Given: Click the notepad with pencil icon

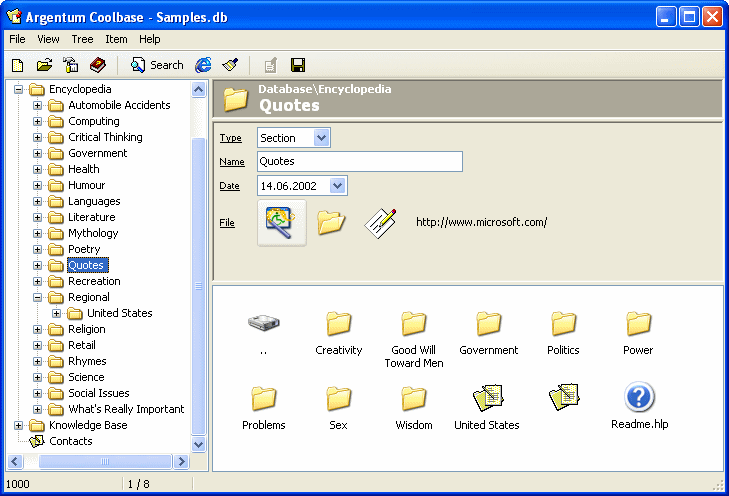Looking at the screenshot, I should point(380,222).
